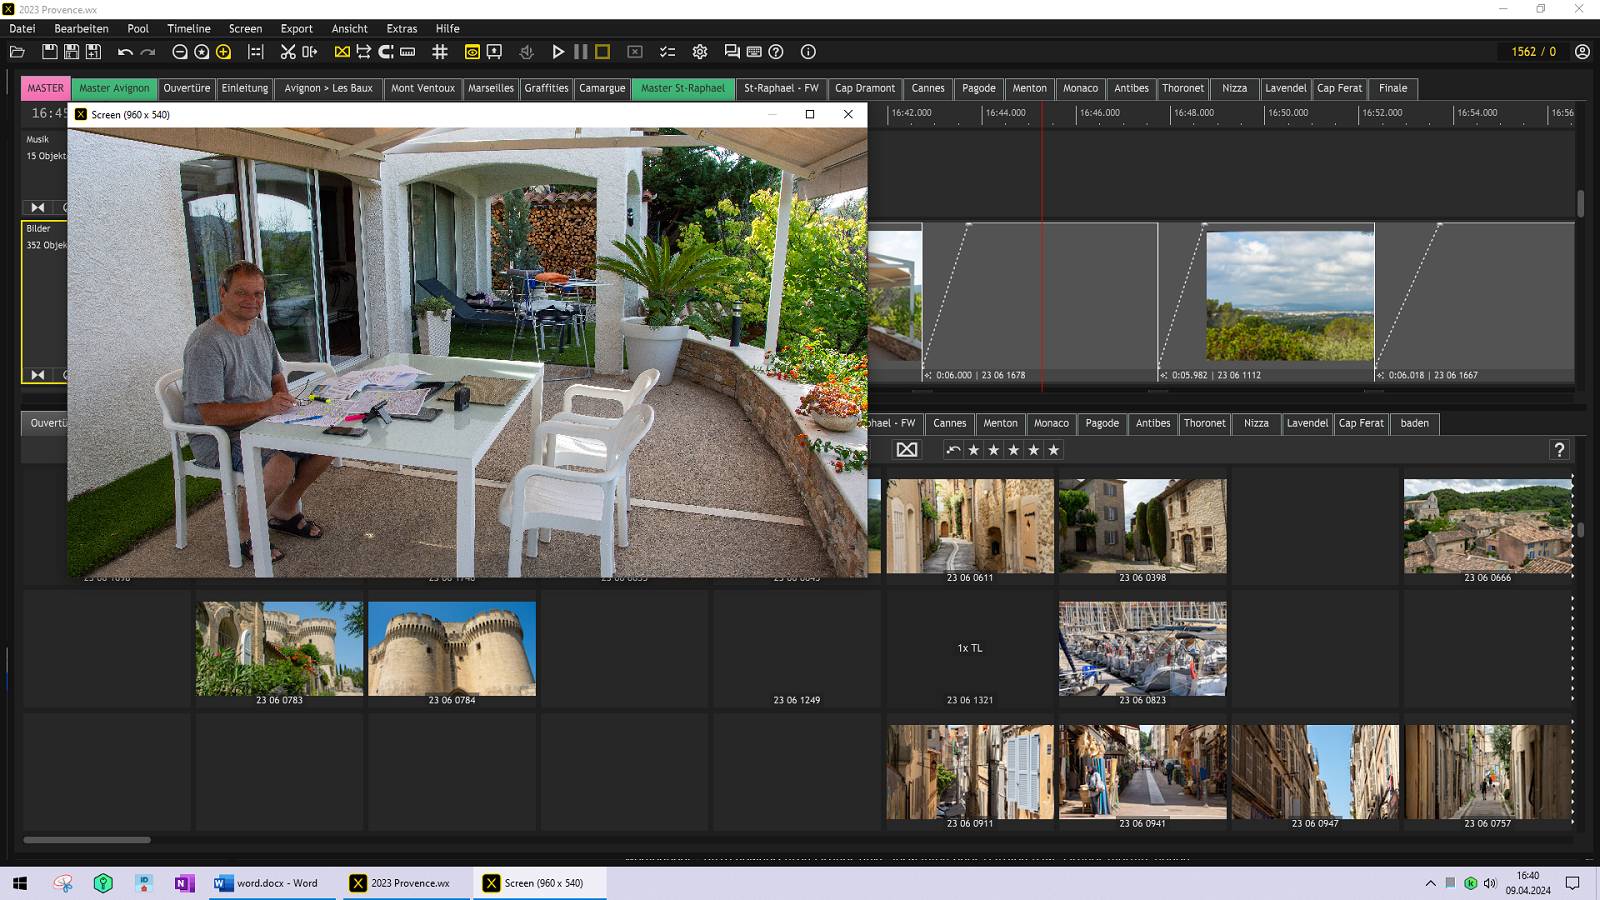Screen dimensions: 1600x900
Task: Open the Master St-Raphael timeline tab
Action: [x=683, y=88]
